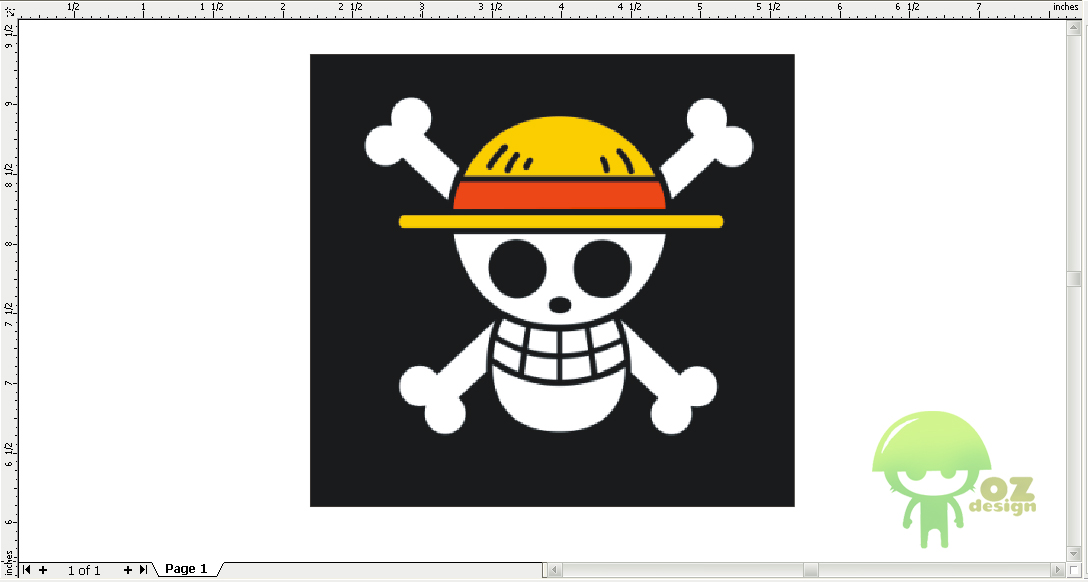The image size is (1088, 582).
Task: Click the horizontal scrollbar left arrow
Action: pos(555,570)
